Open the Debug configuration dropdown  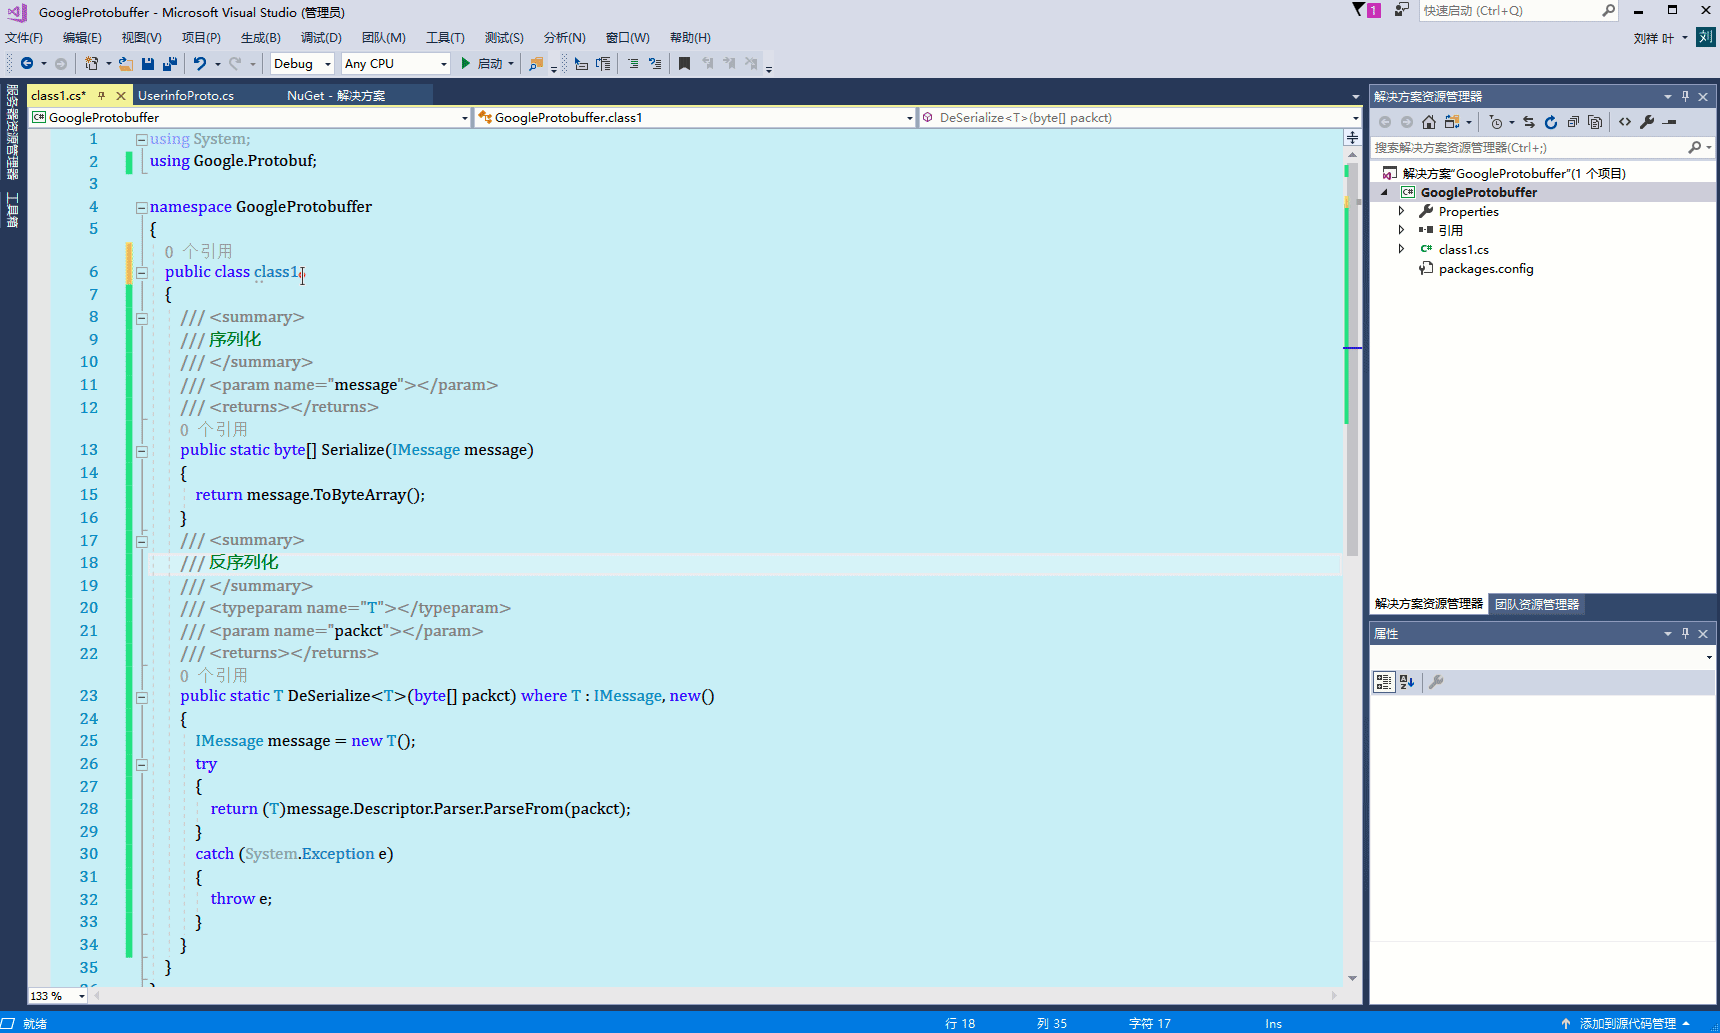coord(302,63)
